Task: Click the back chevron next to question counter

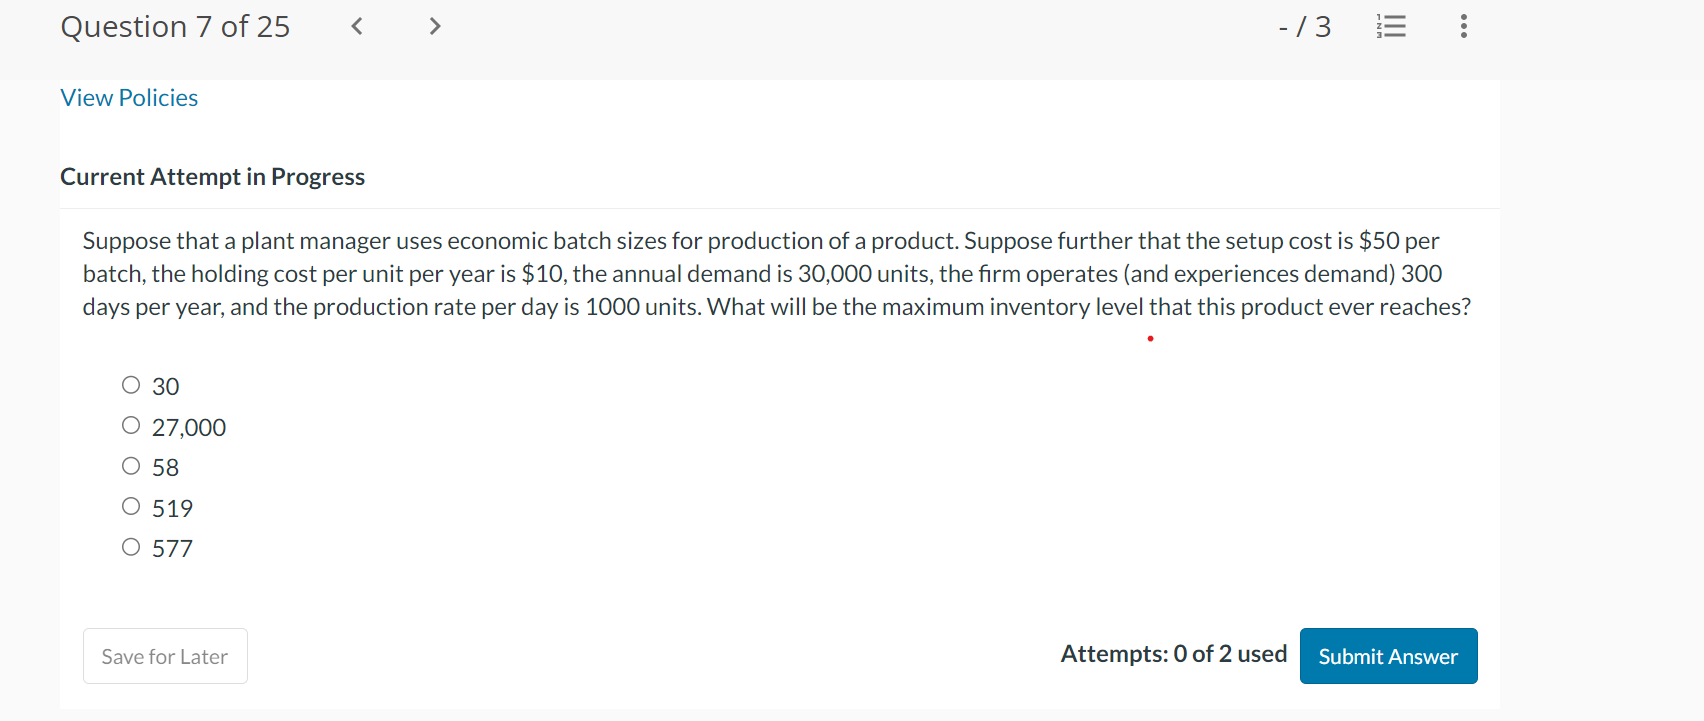Action: tap(355, 27)
